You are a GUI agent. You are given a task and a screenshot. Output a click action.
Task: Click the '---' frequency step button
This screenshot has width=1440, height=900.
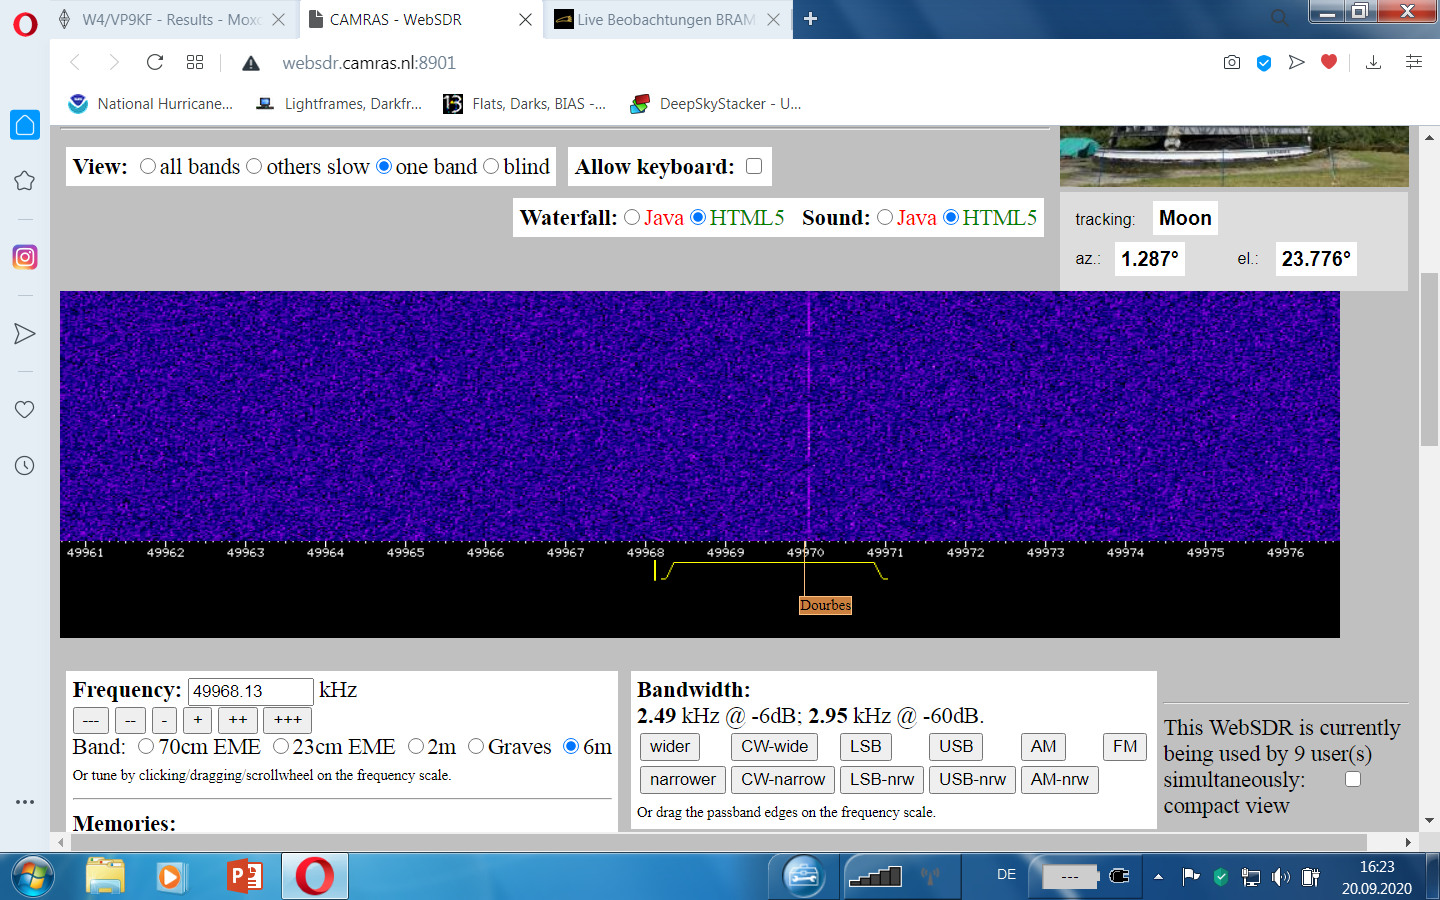[91, 720]
